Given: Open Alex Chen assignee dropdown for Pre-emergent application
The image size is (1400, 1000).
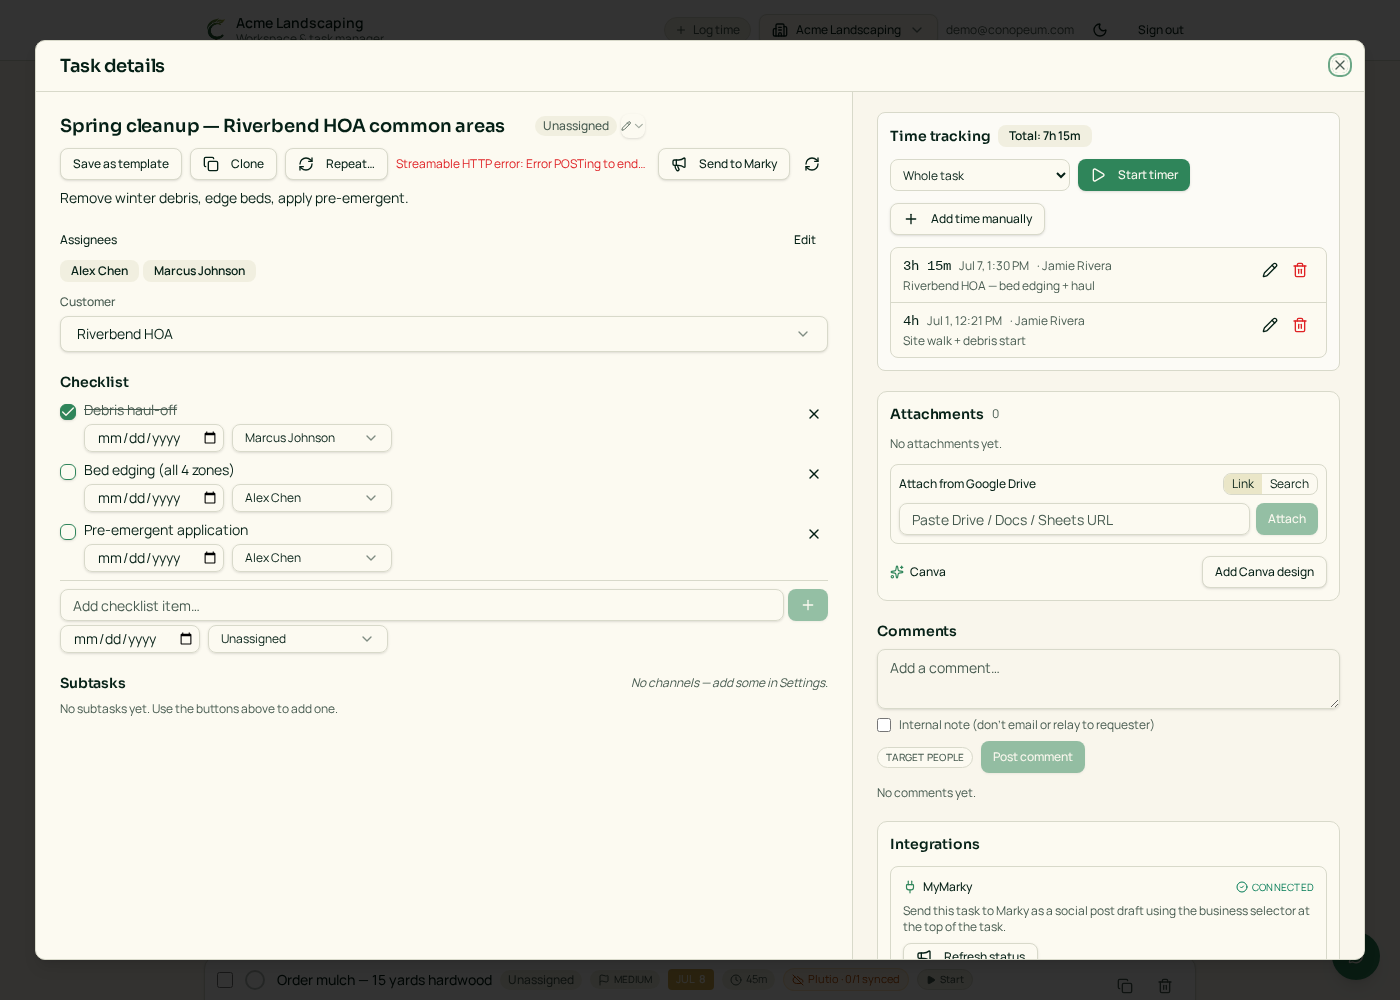Looking at the screenshot, I should coord(312,558).
